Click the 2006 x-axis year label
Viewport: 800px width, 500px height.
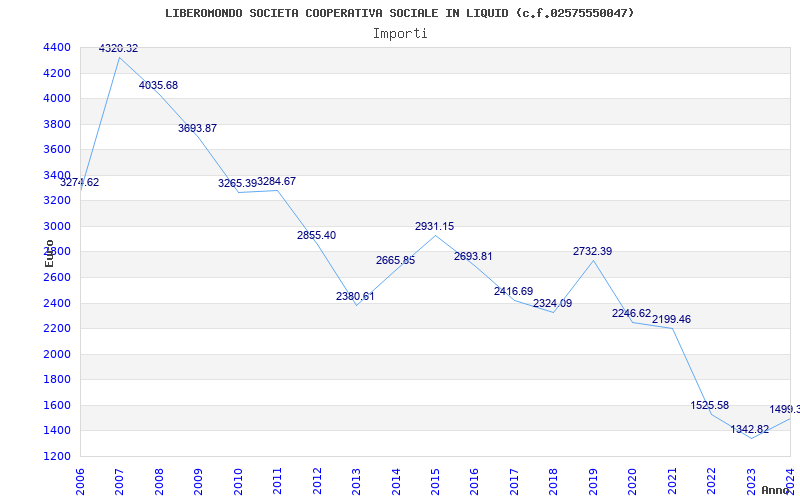(80, 481)
